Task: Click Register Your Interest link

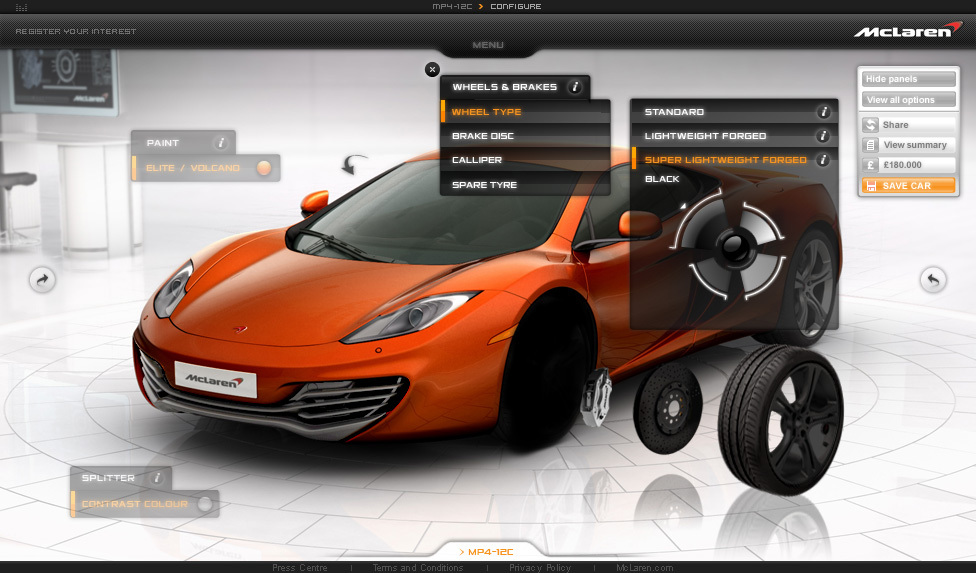Action: coord(75,31)
